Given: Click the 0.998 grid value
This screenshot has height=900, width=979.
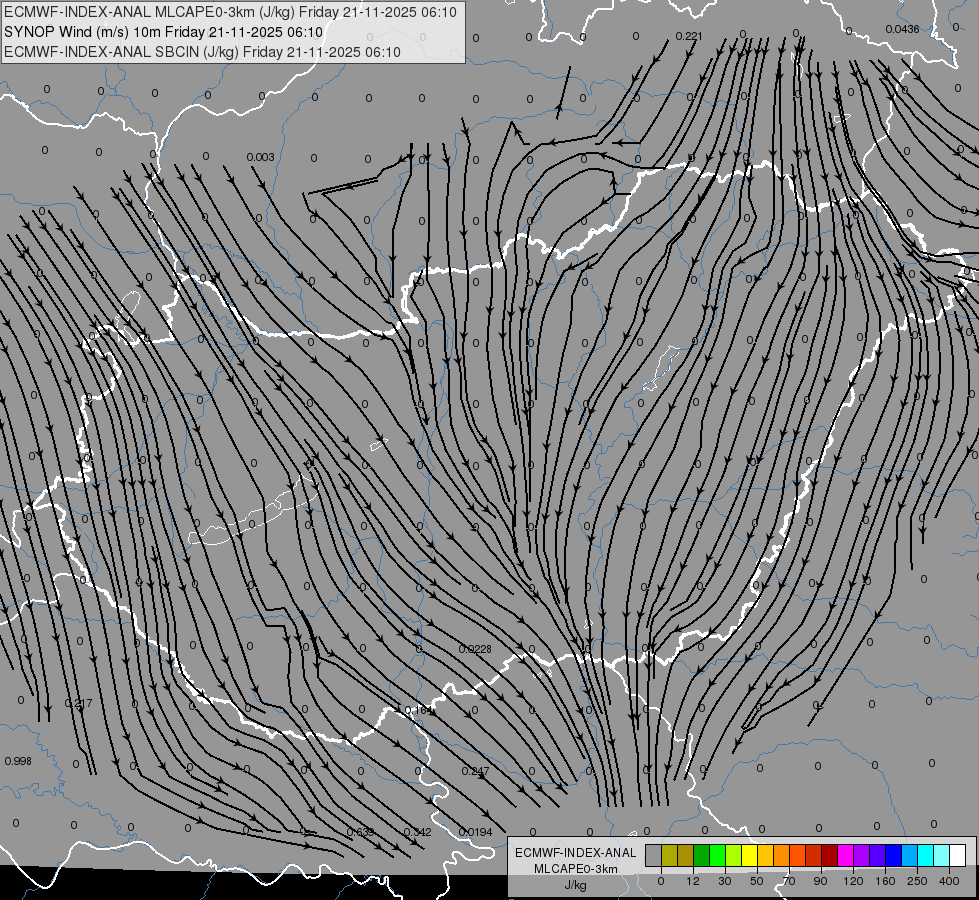Looking at the screenshot, I should [17, 761].
